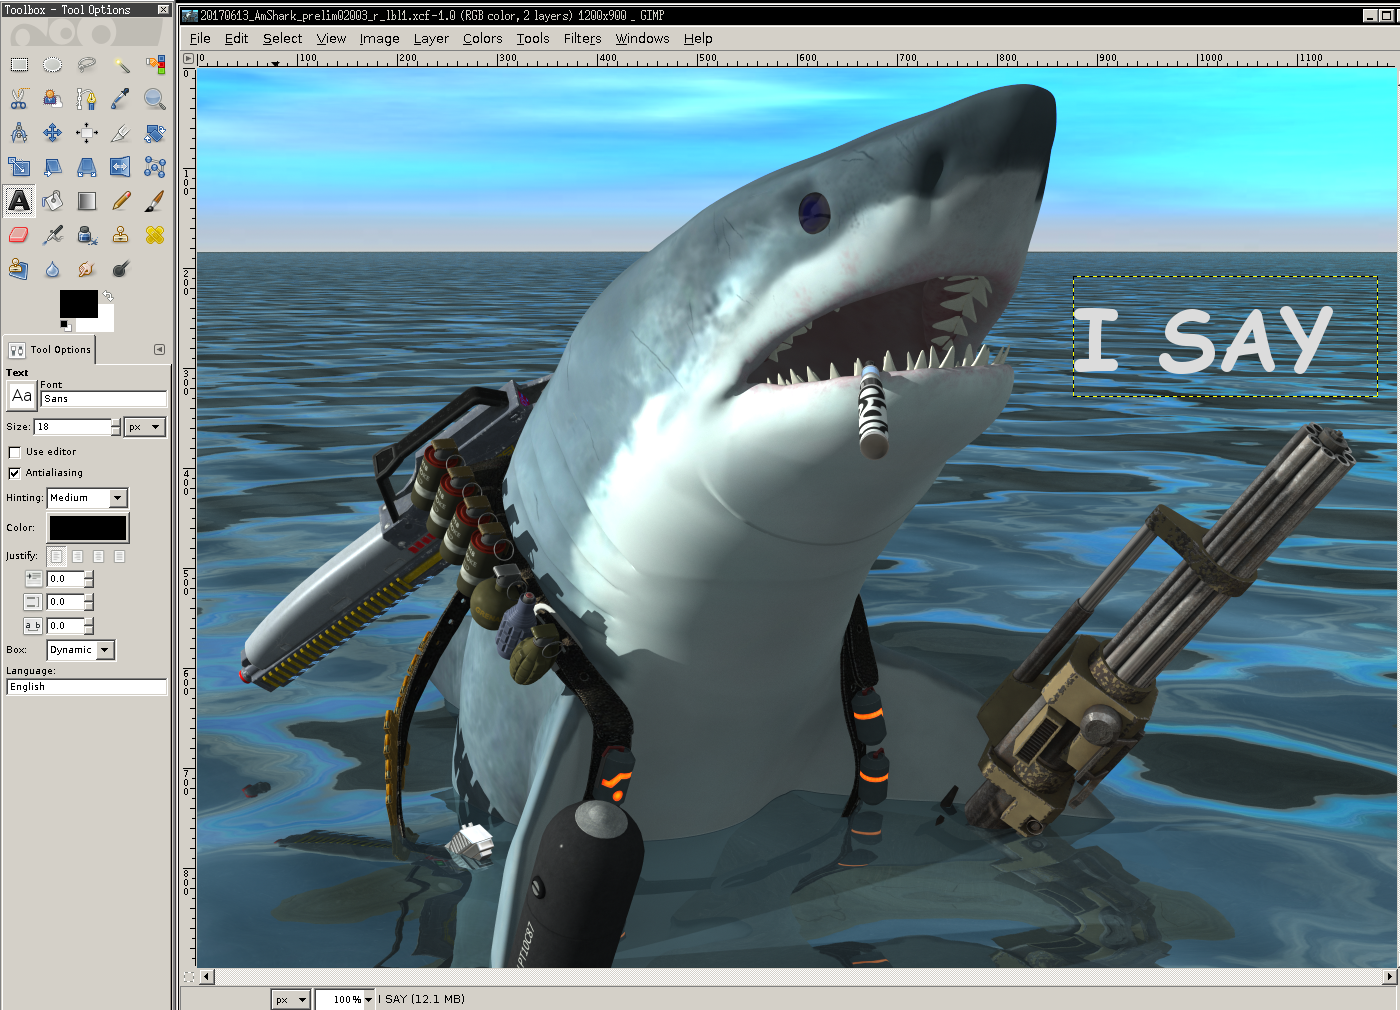Select the Perspective Clone tool
Viewport: 1400px width, 1010px height.
click(x=19, y=269)
